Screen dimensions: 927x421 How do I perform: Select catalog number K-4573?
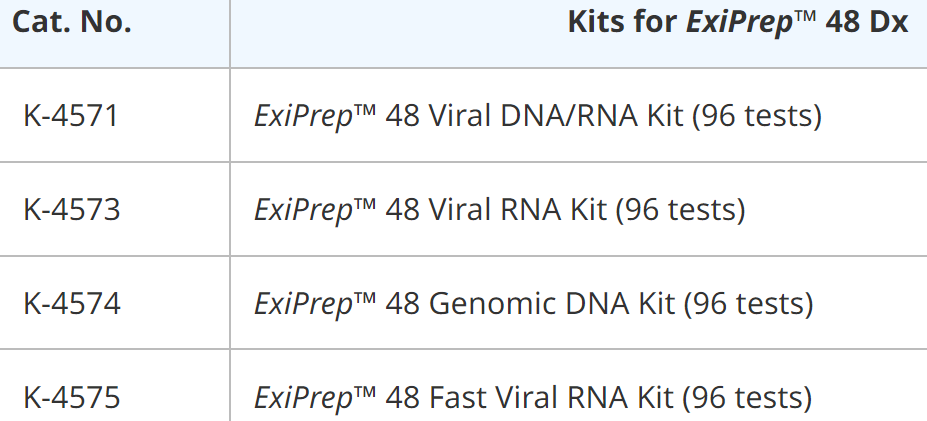(72, 209)
